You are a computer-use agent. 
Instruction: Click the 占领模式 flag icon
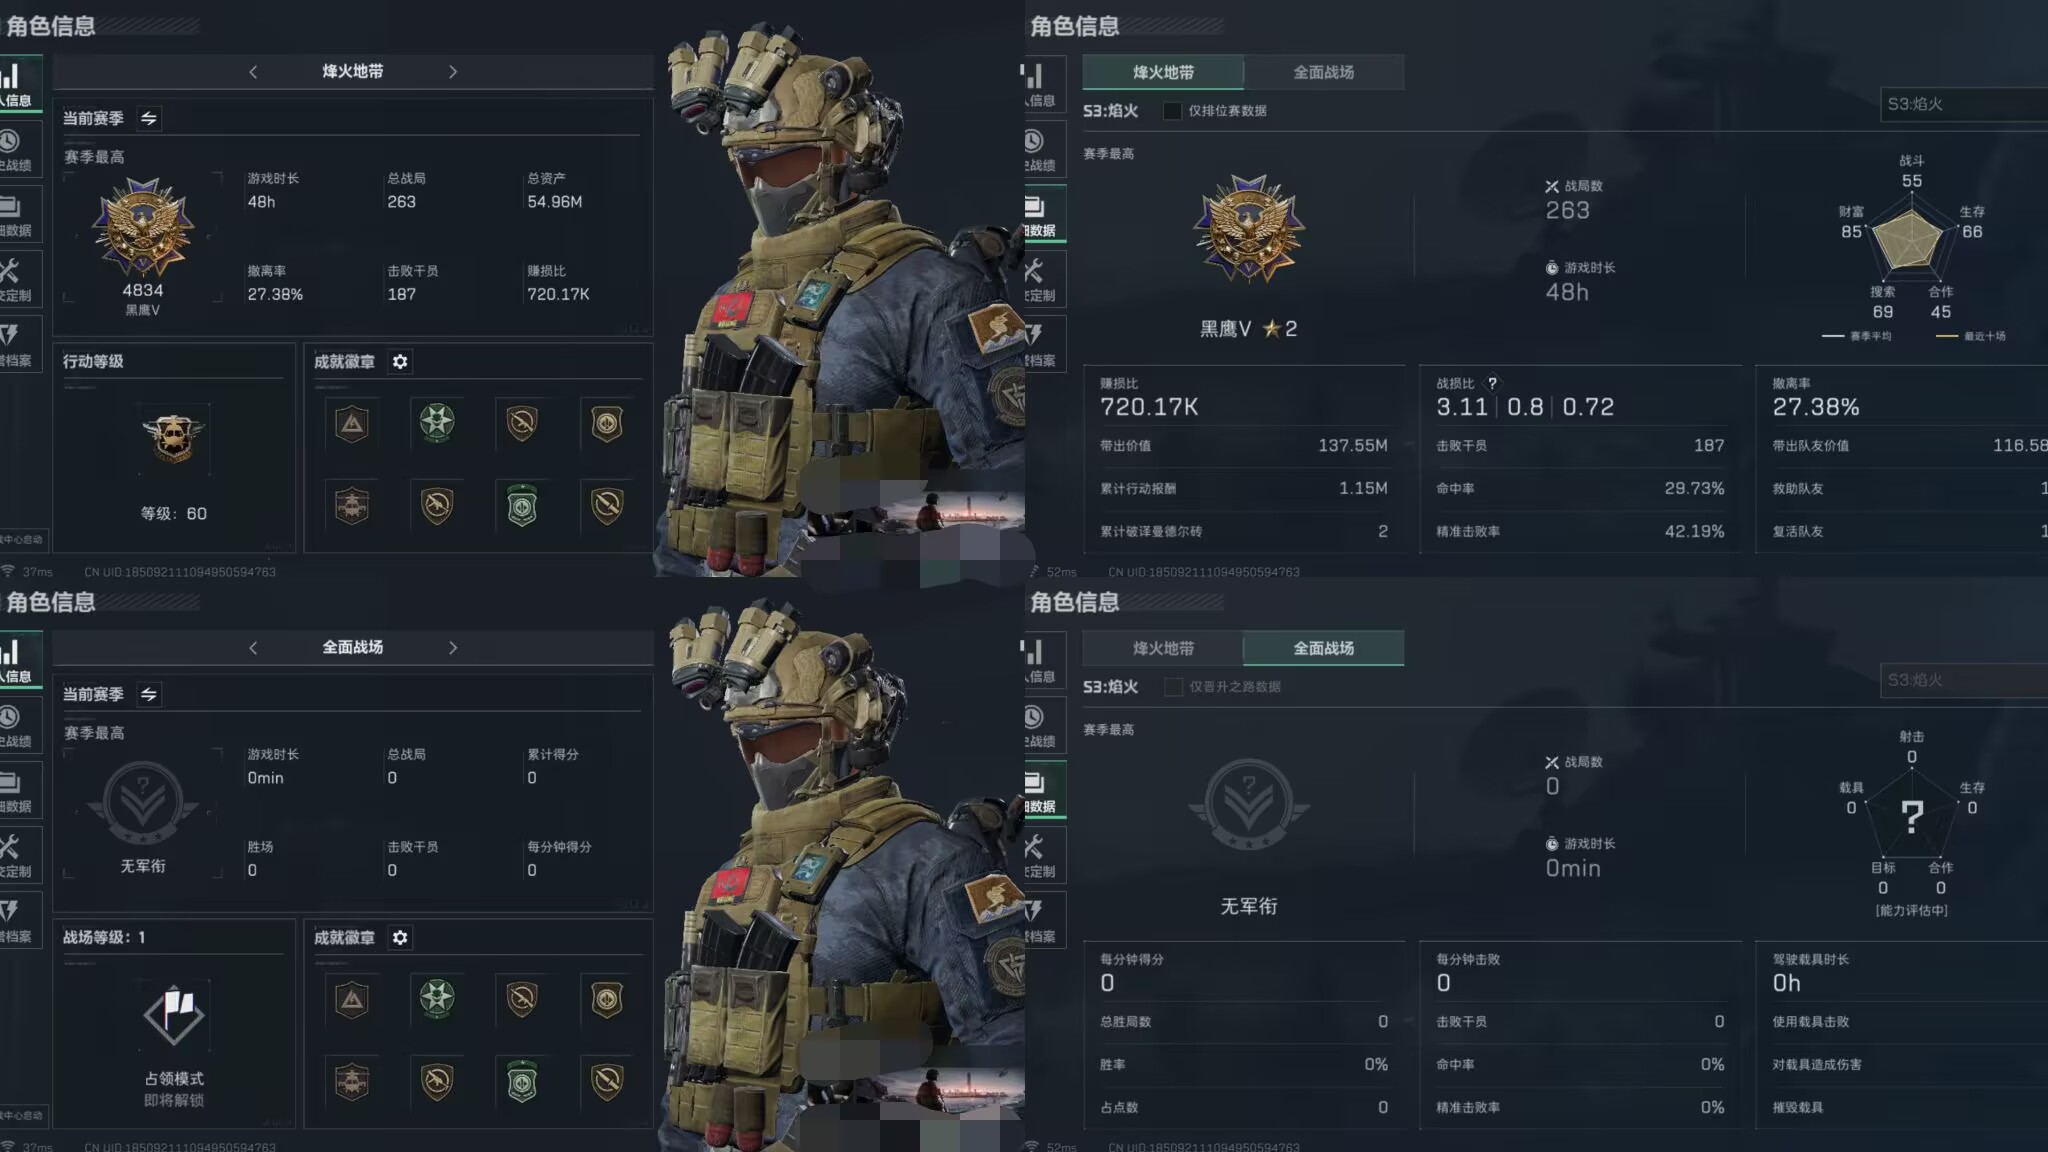pos(174,1015)
